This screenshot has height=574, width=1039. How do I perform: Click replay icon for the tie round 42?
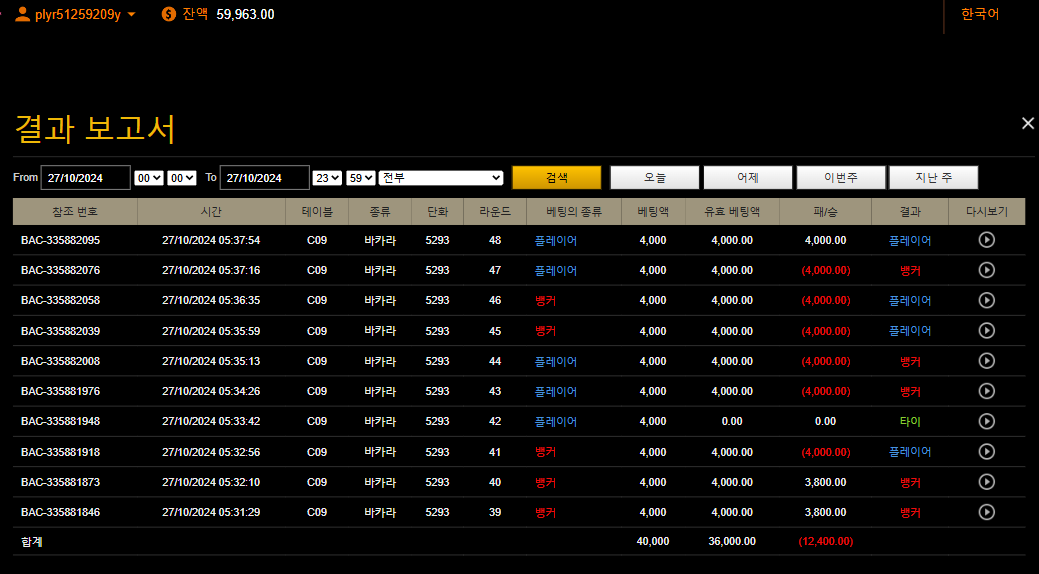tap(986, 421)
